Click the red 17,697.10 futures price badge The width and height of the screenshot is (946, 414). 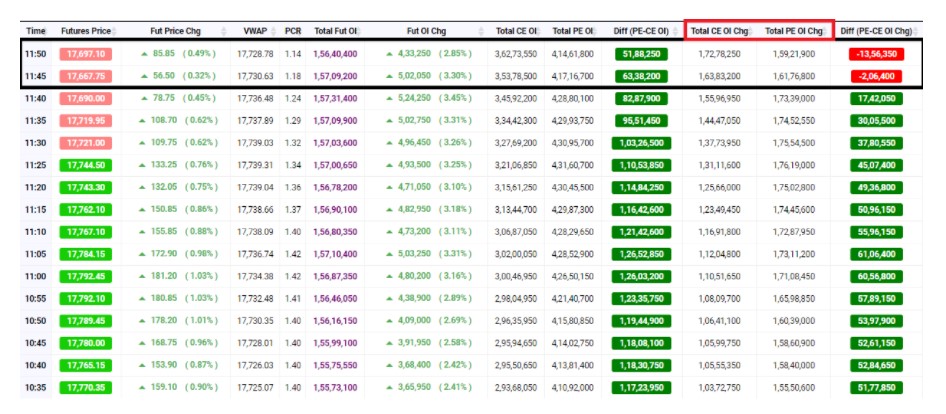click(85, 53)
